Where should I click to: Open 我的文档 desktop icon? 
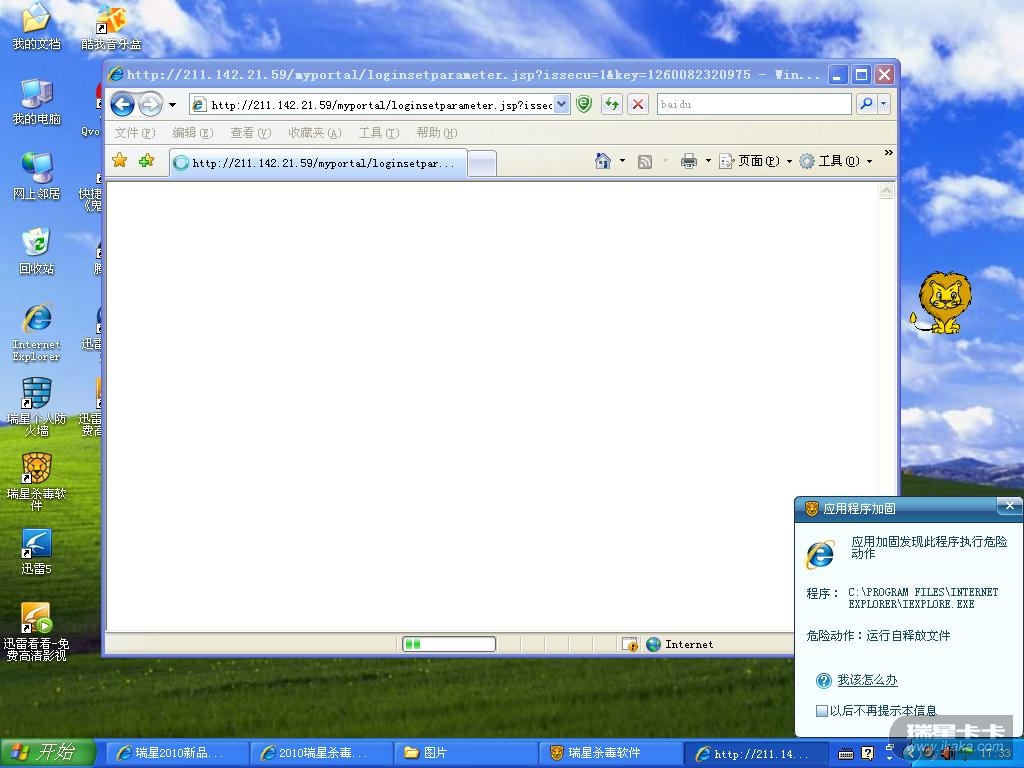37,27
